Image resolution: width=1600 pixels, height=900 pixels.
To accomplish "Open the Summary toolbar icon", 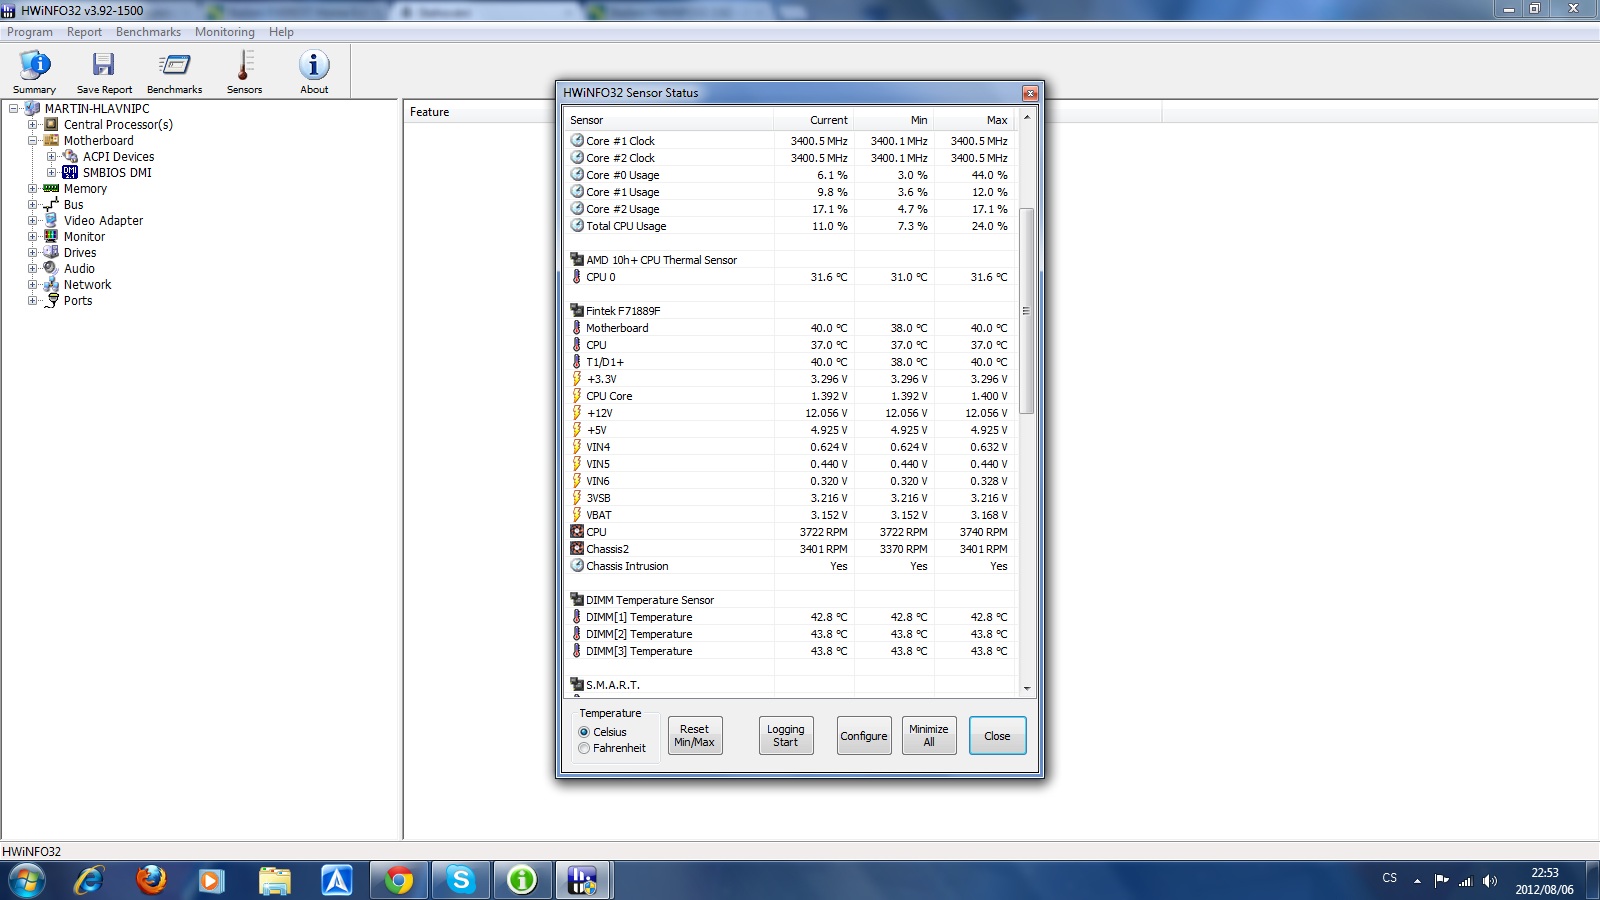I will tap(34, 65).
